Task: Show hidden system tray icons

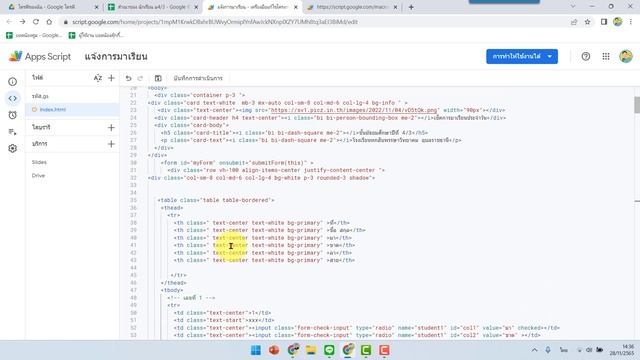Action: tap(534, 350)
